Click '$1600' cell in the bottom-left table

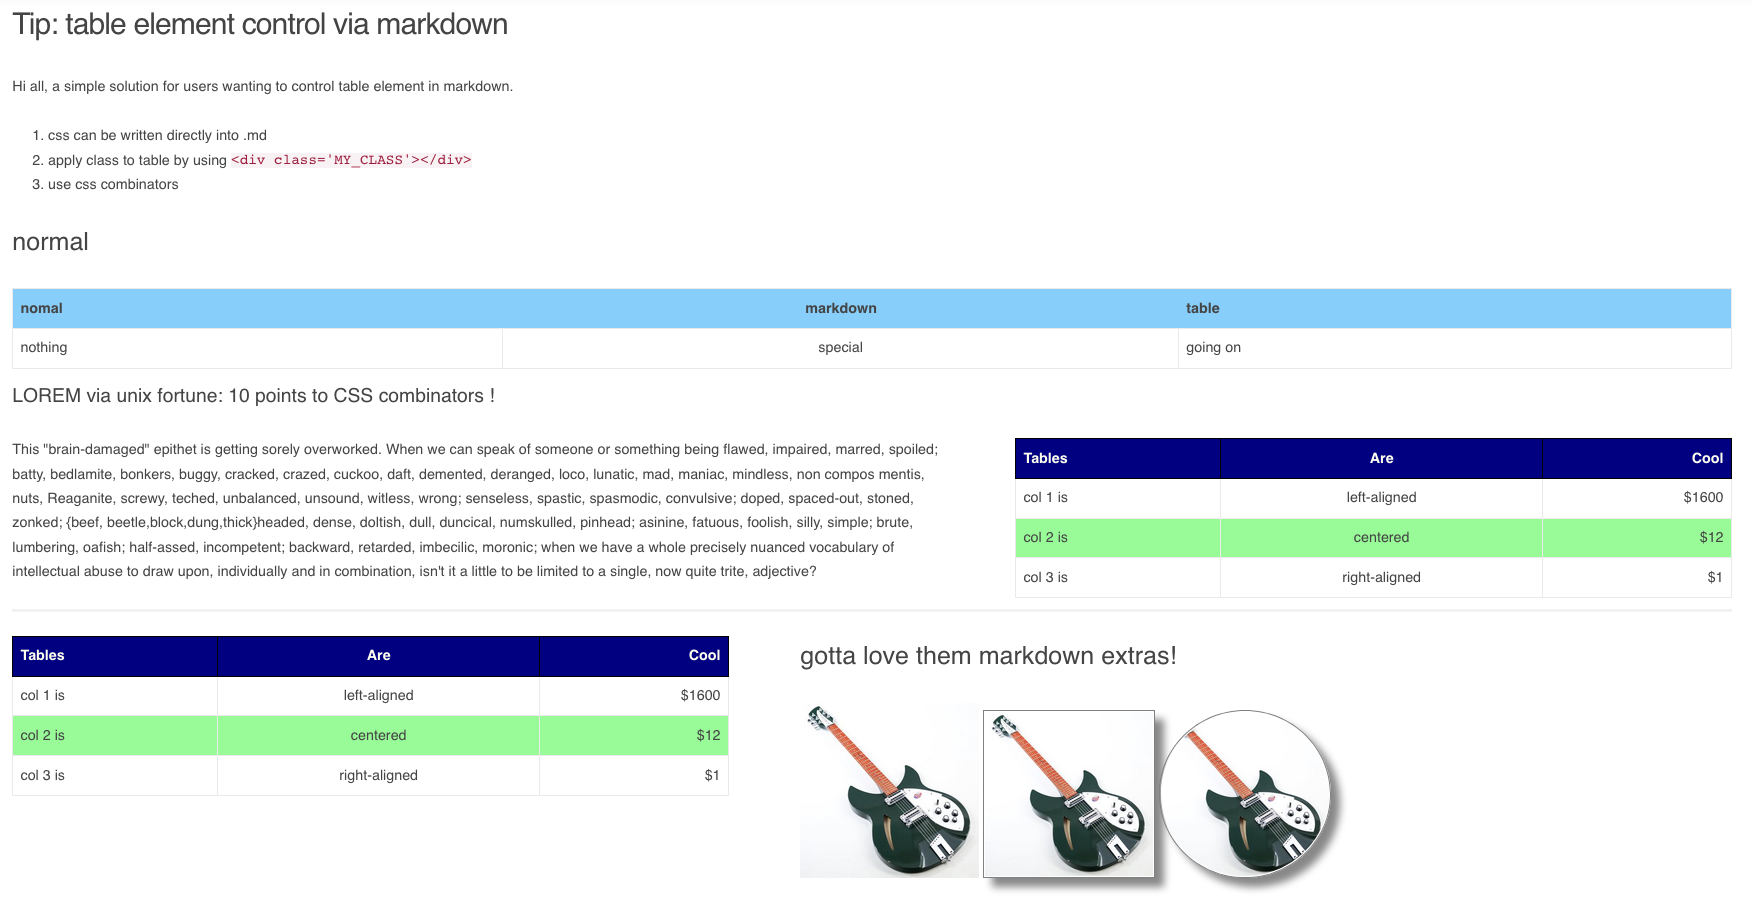(x=633, y=696)
